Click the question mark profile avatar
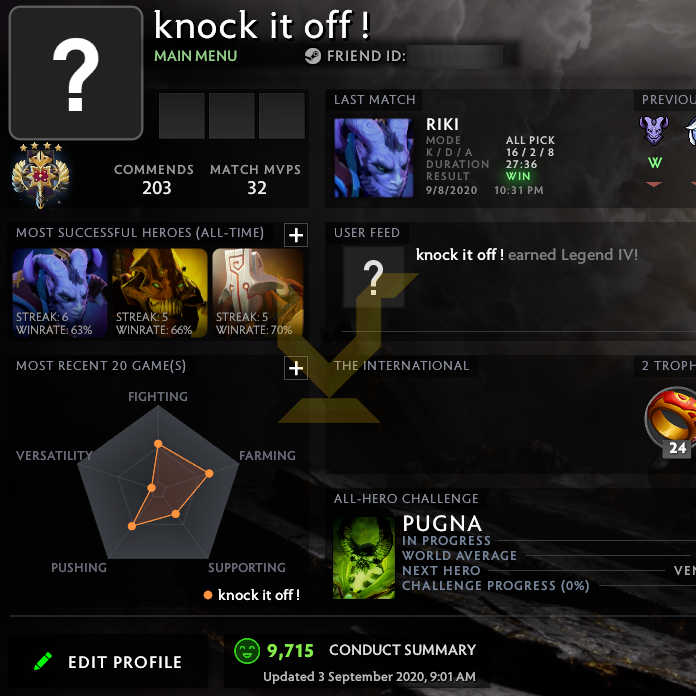Image resolution: width=696 pixels, height=696 pixels. point(76,73)
